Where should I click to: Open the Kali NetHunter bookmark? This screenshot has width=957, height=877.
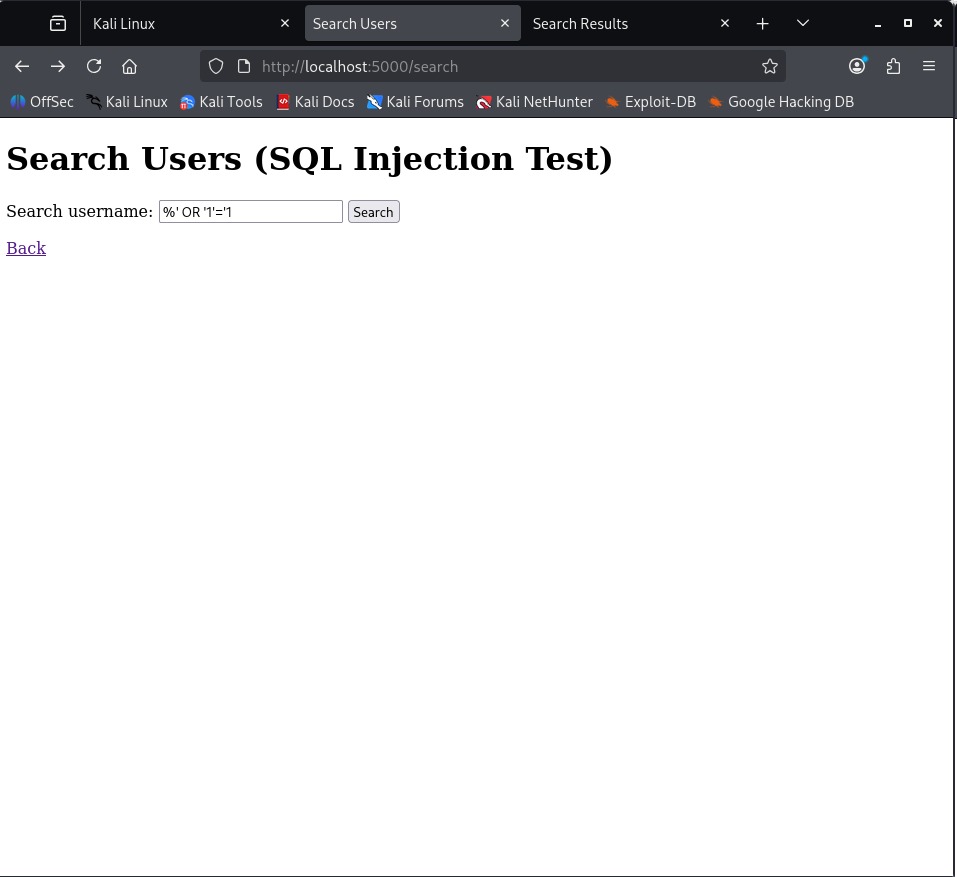coord(534,101)
